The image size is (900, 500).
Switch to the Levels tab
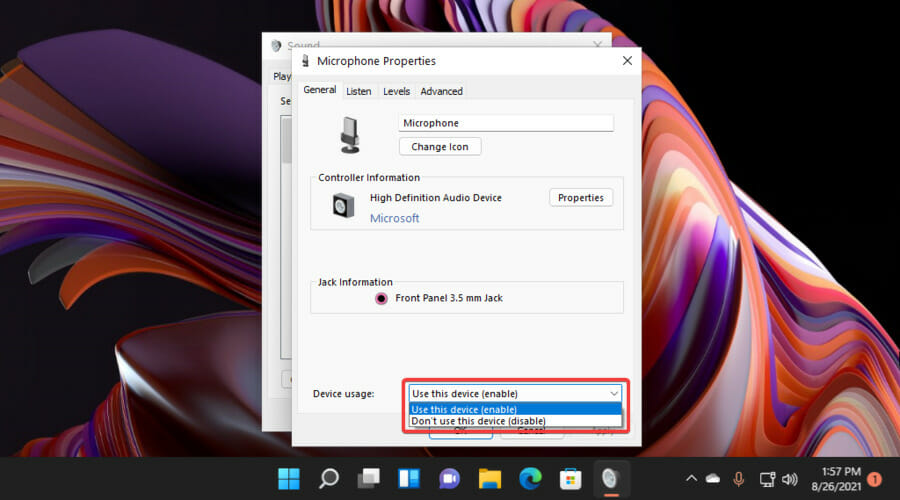click(x=396, y=91)
